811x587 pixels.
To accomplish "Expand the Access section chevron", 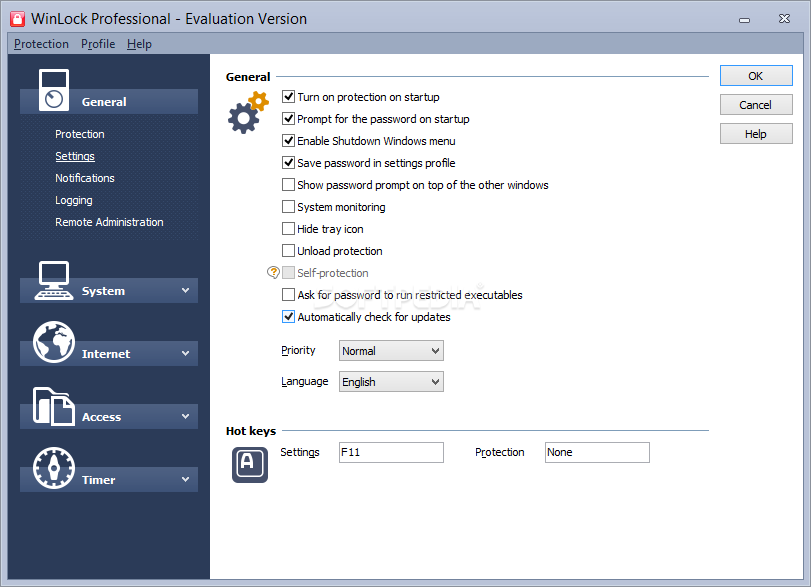I will point(185,416).
